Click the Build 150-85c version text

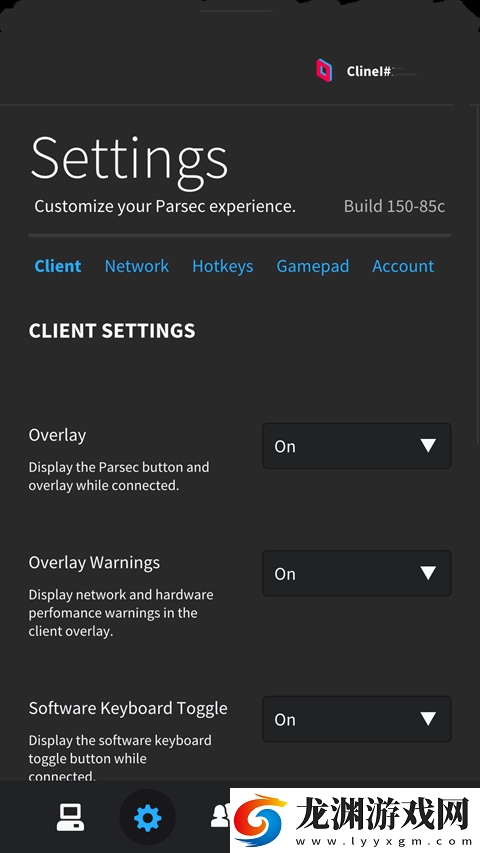395,207
